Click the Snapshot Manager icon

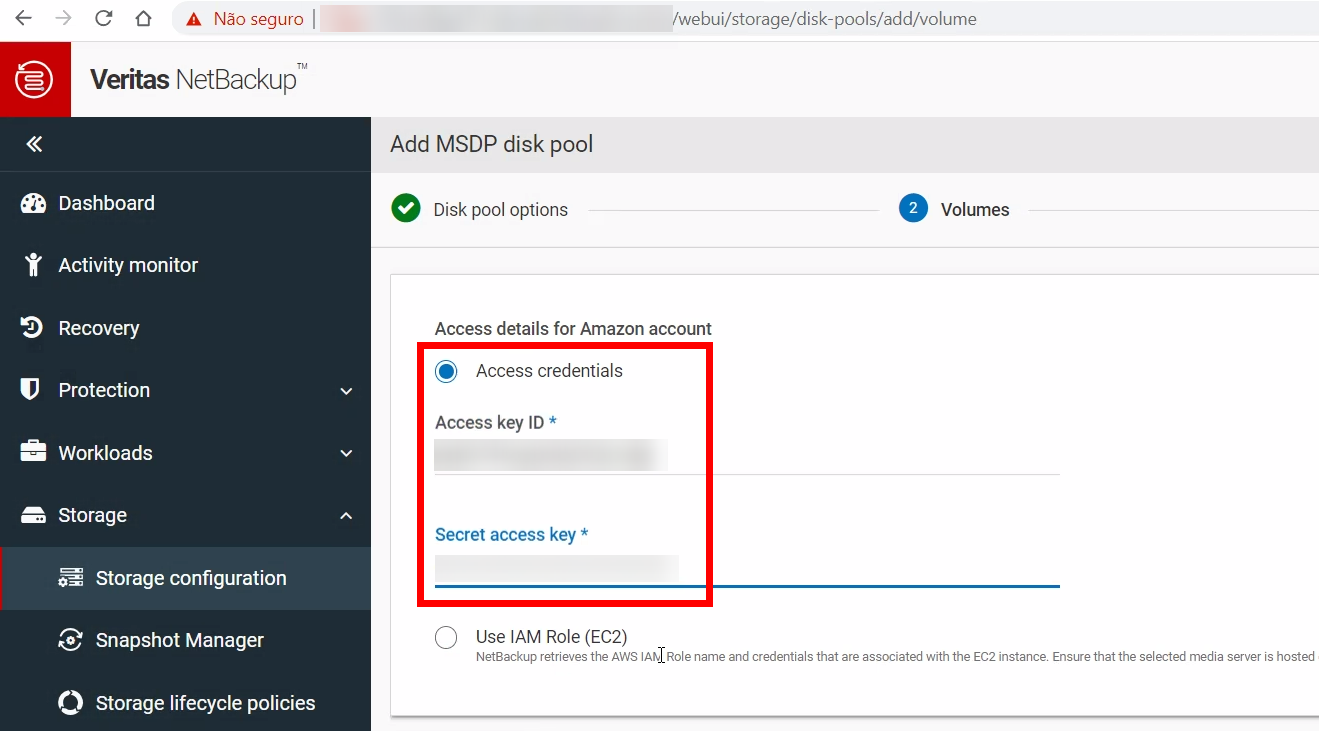(x=70, y=640)
